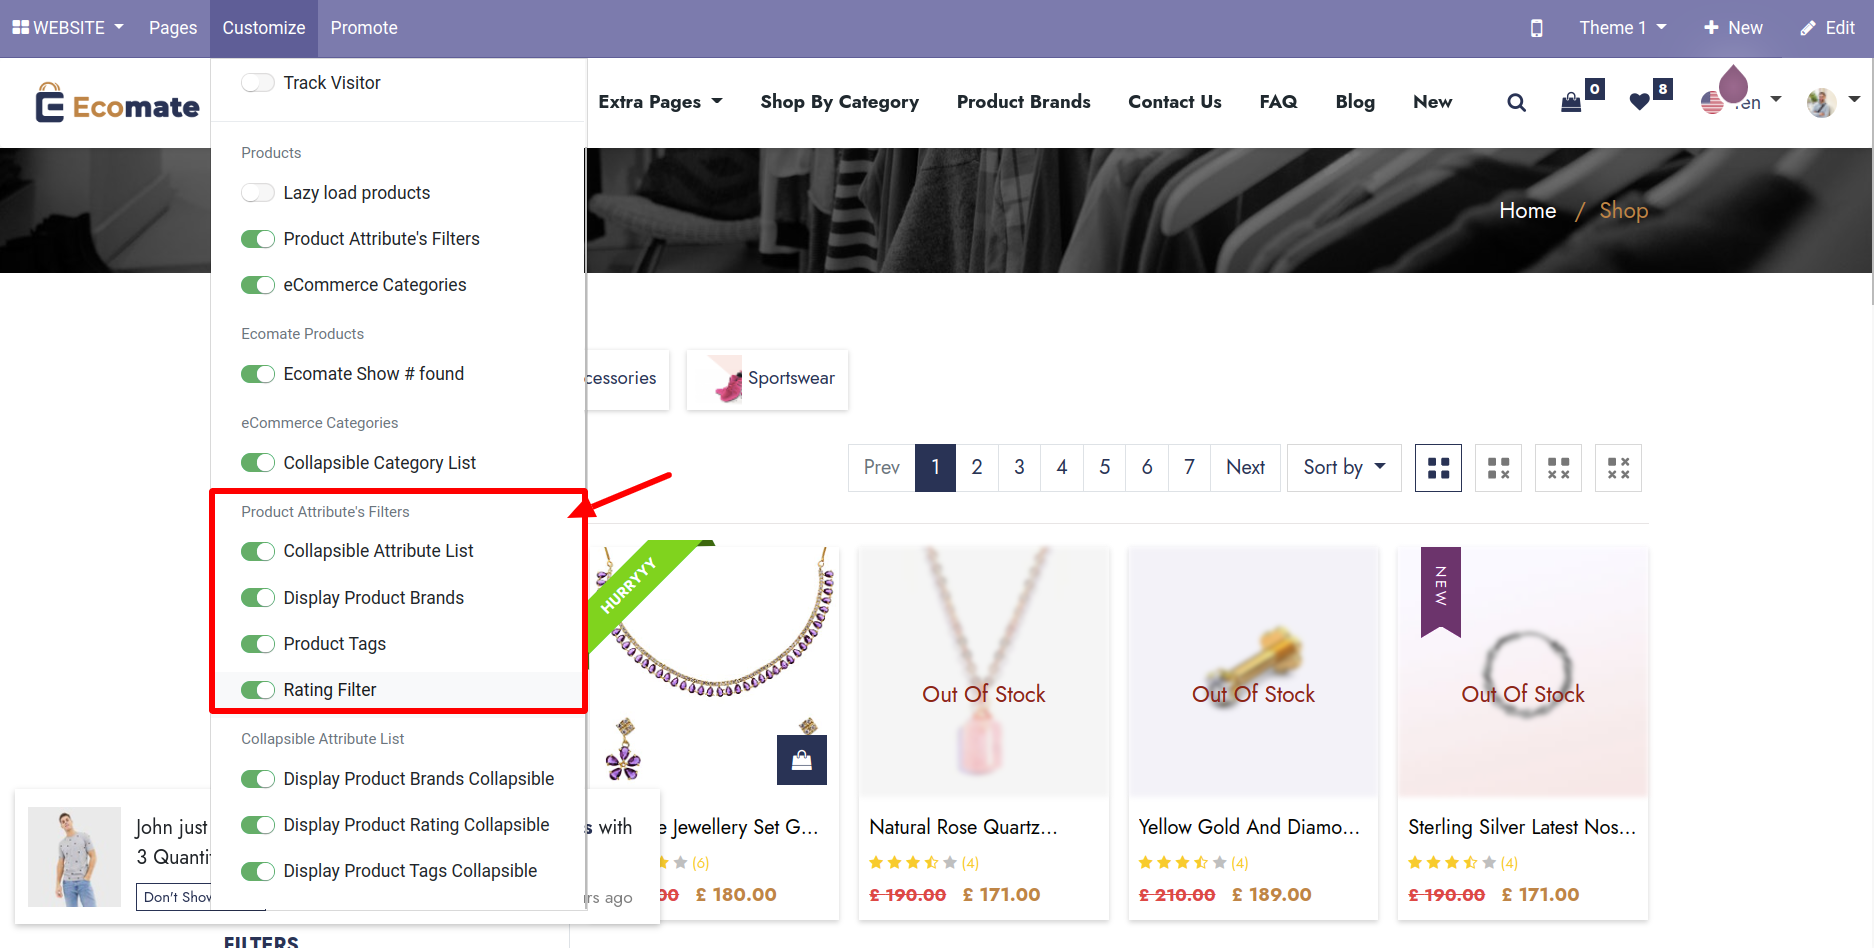Open the Theme 1 dropdown
This screenshot has width=1874, height=948.
pos(1622,28)
